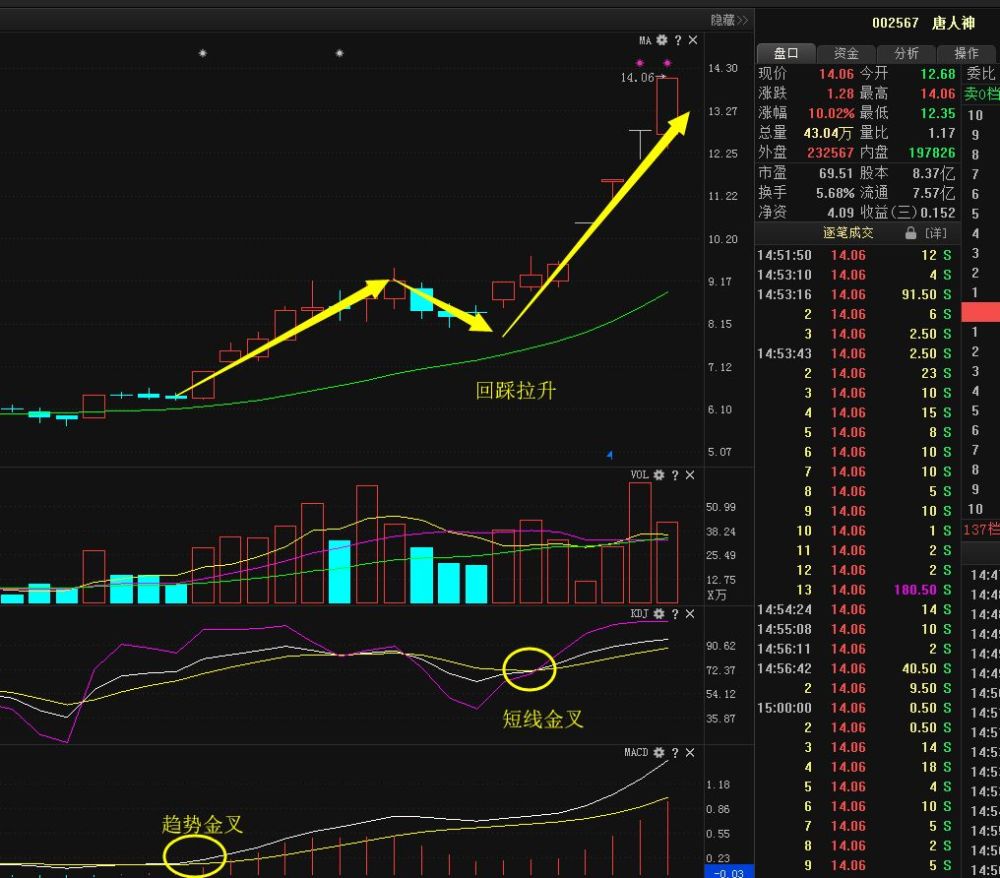Screen dimensions: 1000x878
Task: Click the 换手 5.68% value
Action: (x=835, y=193)
